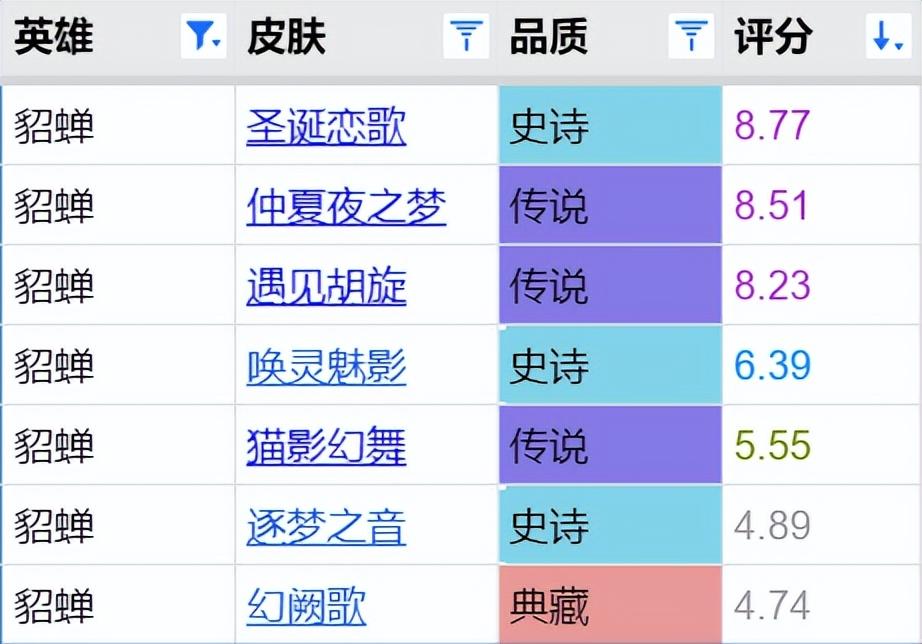Open the 幻阙歌 skin link
Image resolution: width=922 pixels, height=644 pixels.
point(306,606)
